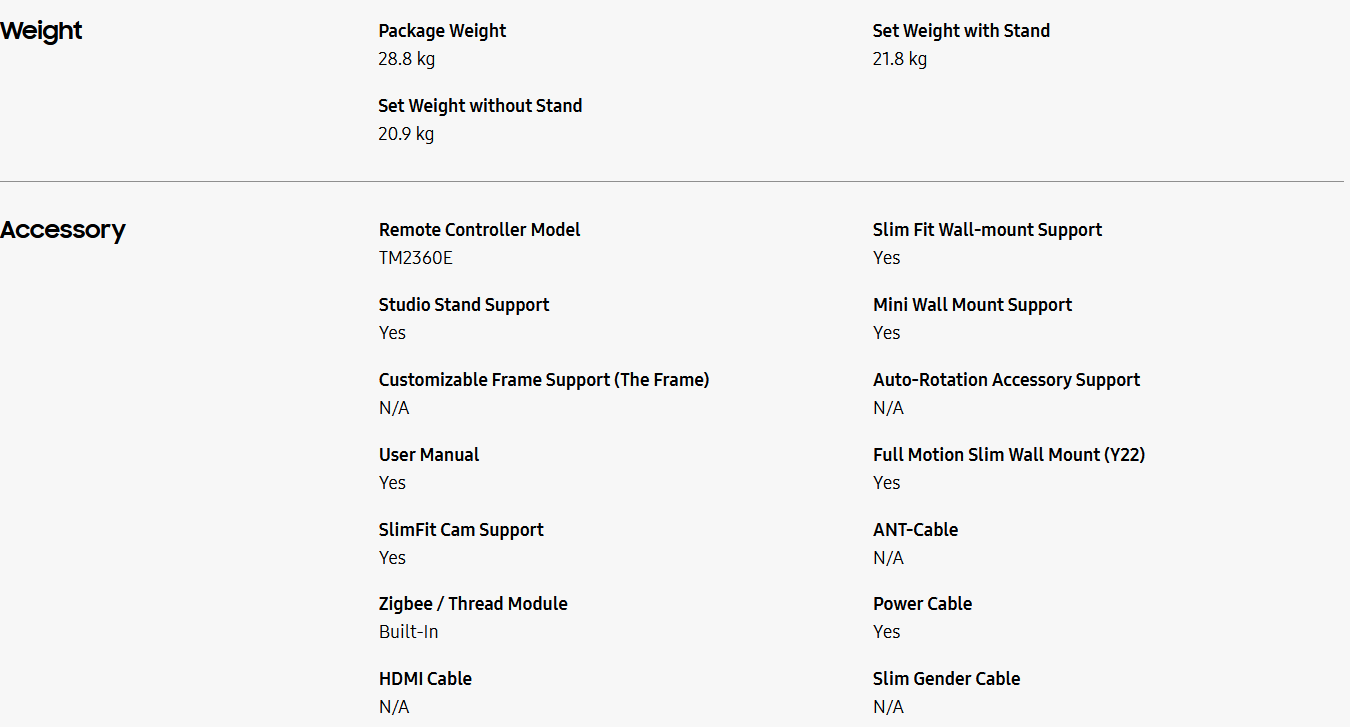1350x727 pixels.
Task: Select the 21.8 kg weight value
Action: [899, 59]
